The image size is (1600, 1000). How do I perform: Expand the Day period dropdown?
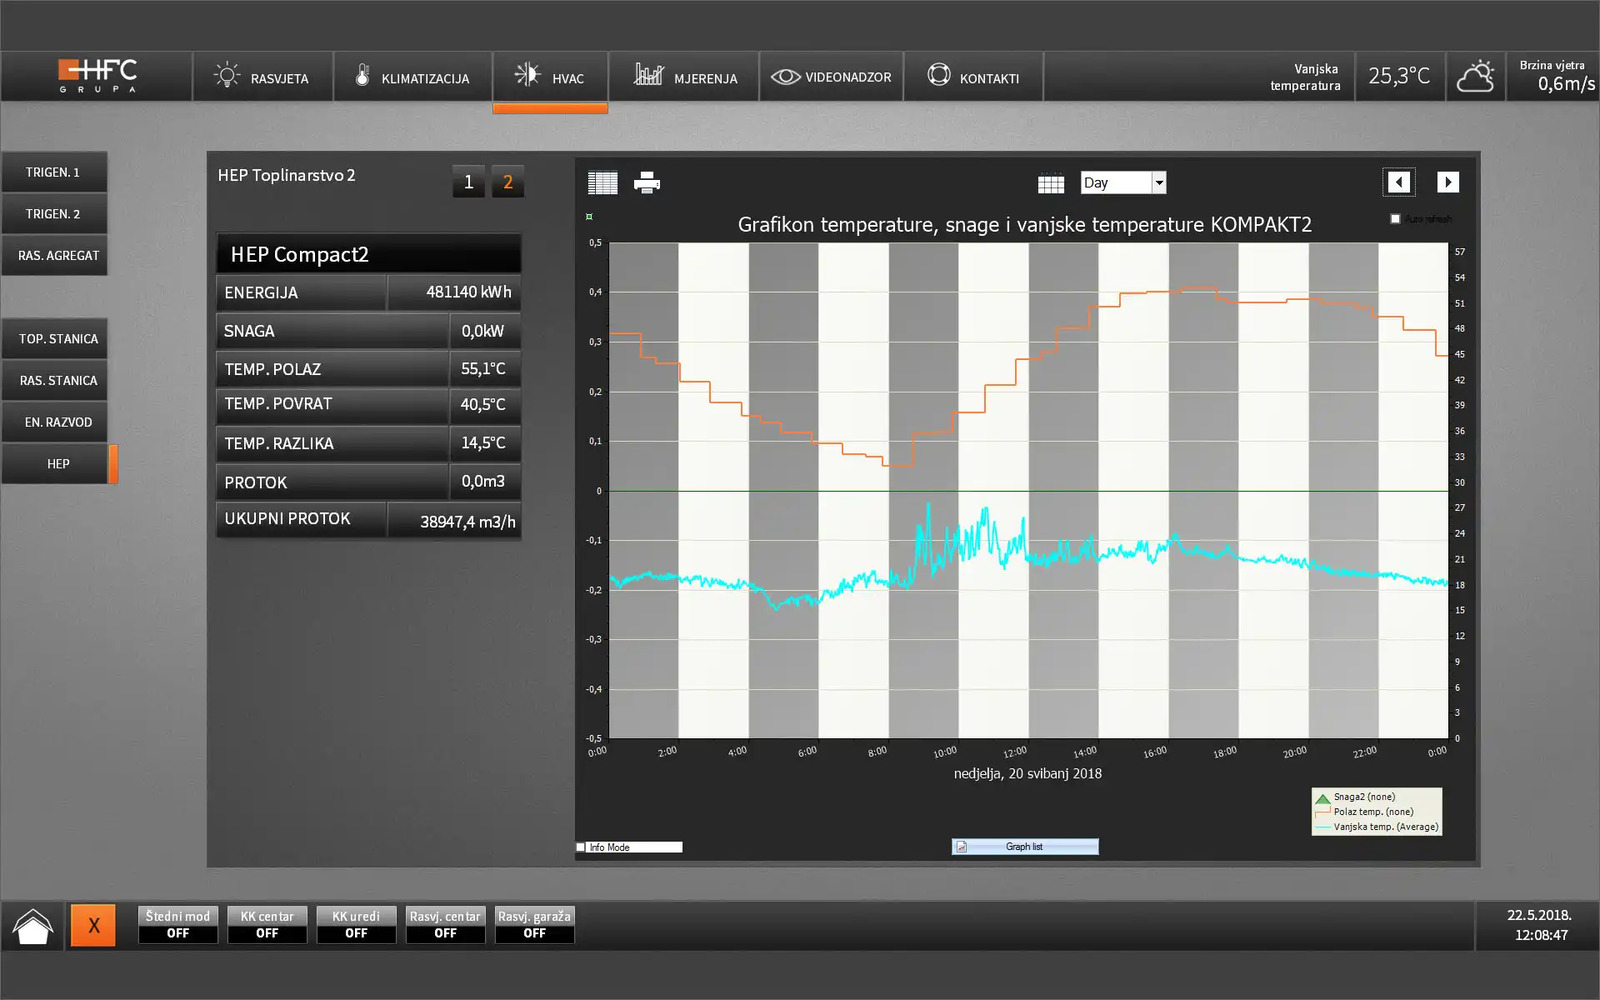pyautogui.click(x=1159, y=183)
